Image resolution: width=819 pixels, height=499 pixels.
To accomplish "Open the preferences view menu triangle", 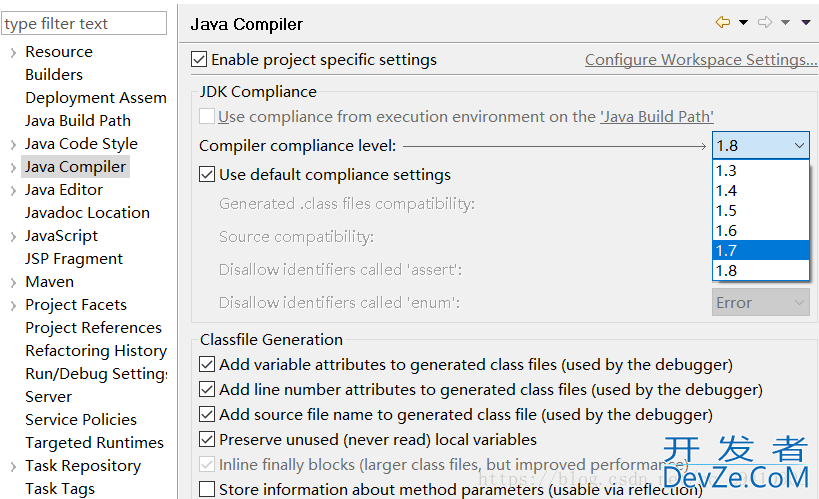I will [806, 22].
